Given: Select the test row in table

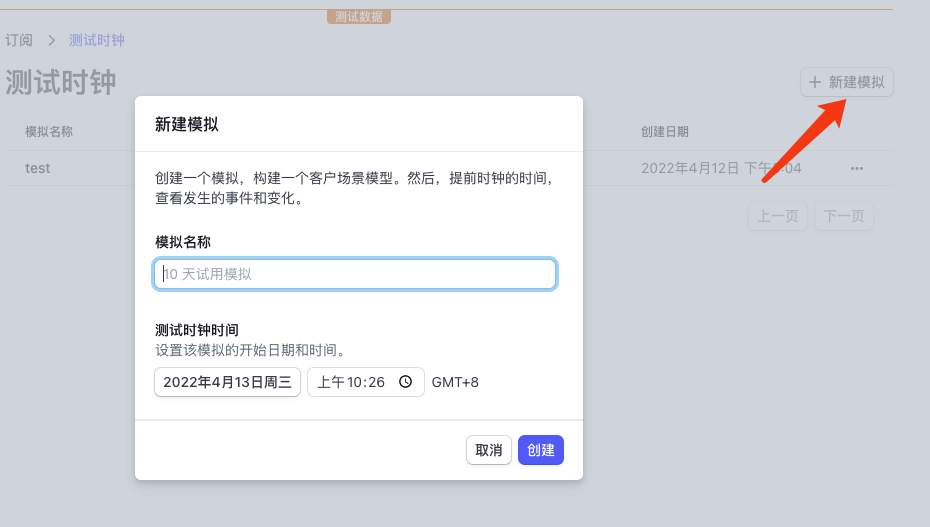Looking at the screenshot, I should pyautogui.click(x=38, y=168).
